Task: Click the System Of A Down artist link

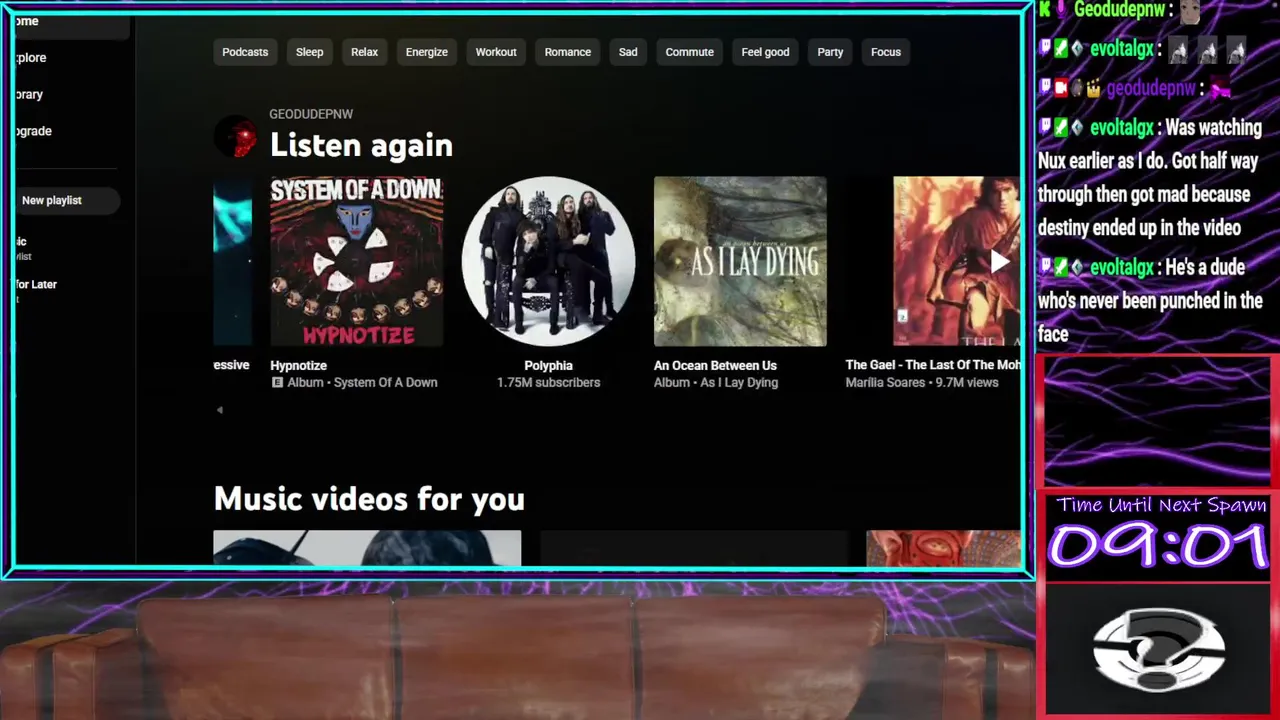Action: click(x=385, y=382)
